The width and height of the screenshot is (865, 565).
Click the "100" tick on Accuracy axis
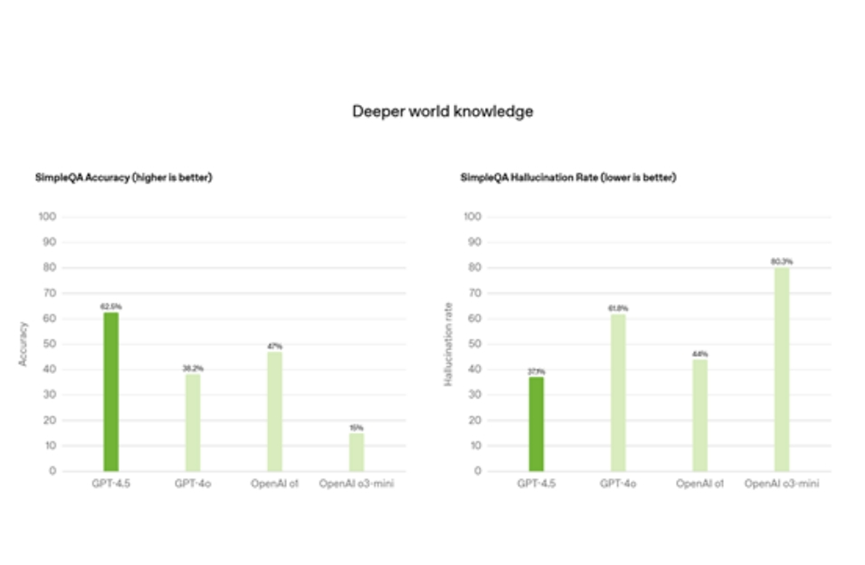coord(47,217)
